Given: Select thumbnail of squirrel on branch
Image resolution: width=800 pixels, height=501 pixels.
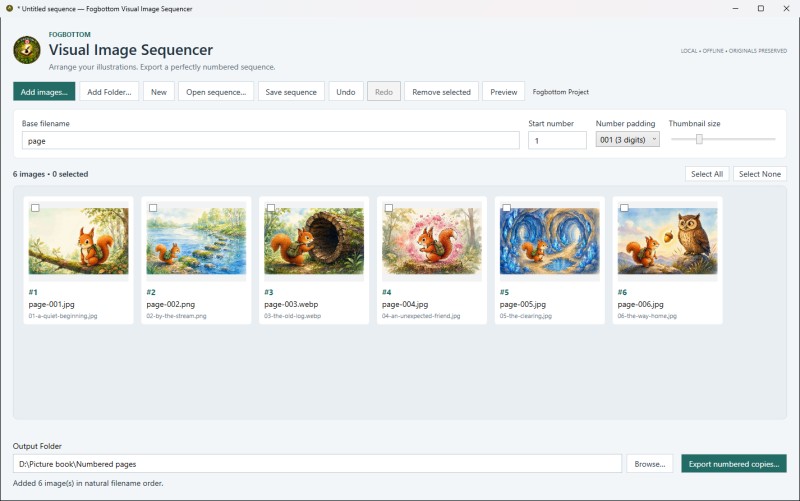Looking at the screenshot, I should [79, 241].
